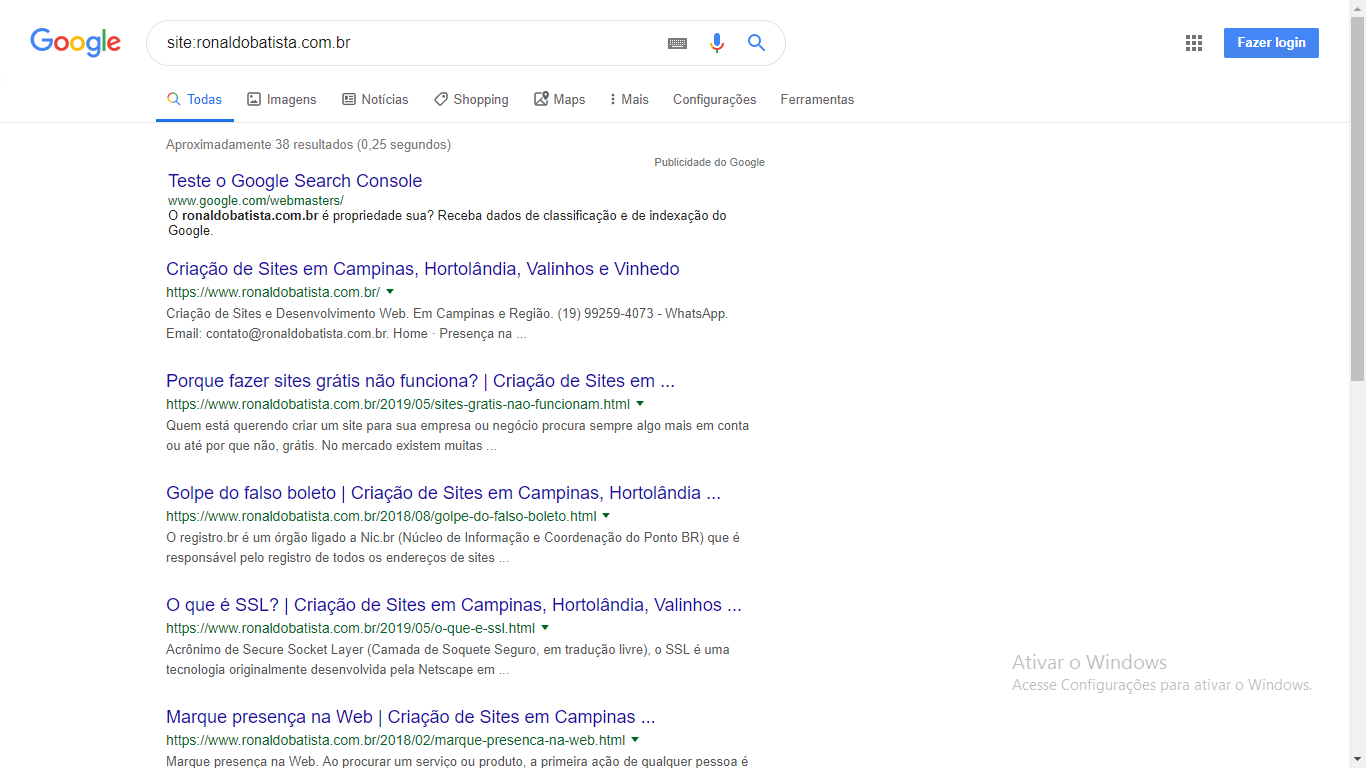Click the Imagens picture icon
This screenshot has height=768, width=1366.
[254, 99]
